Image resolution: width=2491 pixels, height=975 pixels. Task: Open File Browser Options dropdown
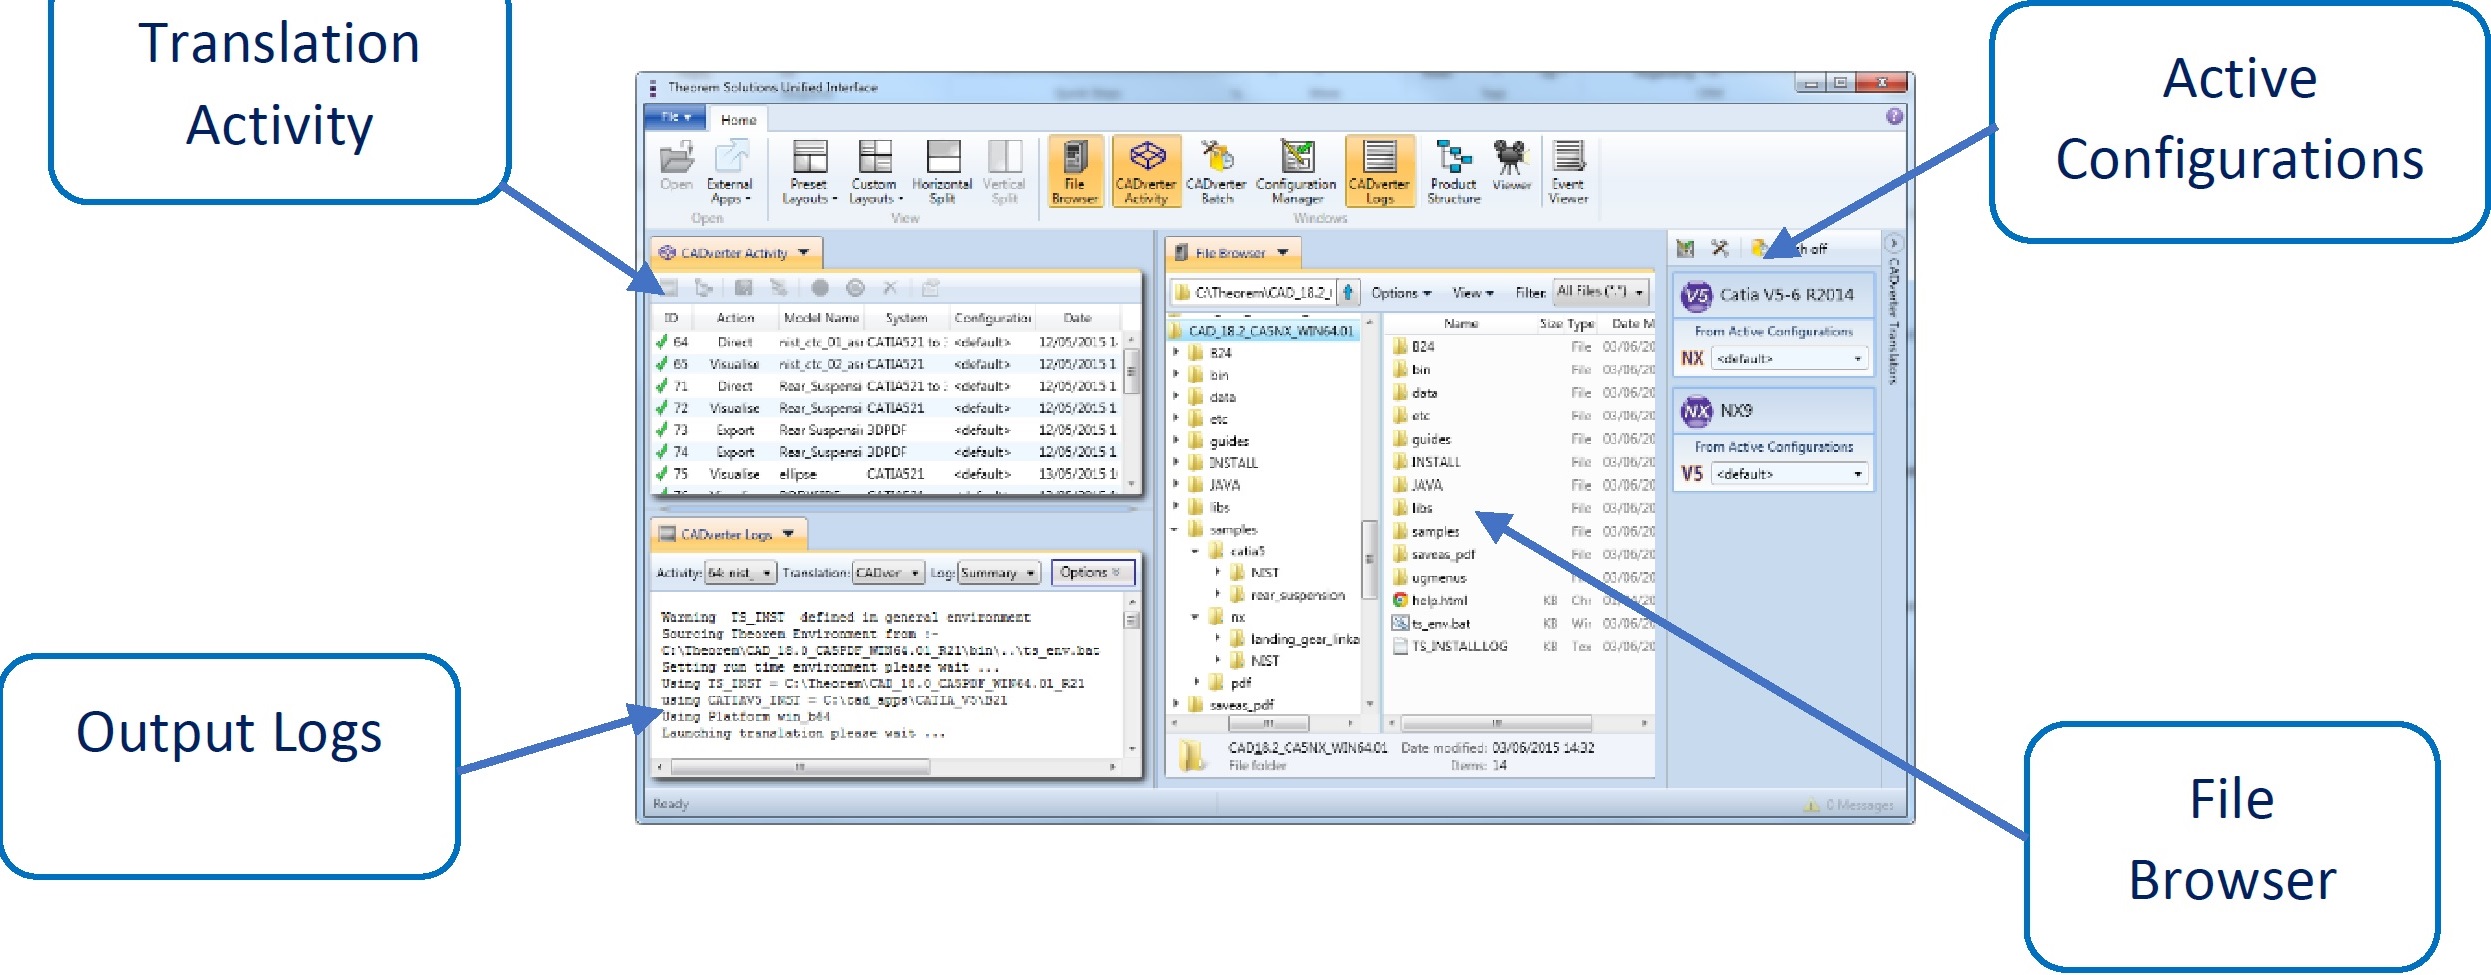tap(1401, 293)
